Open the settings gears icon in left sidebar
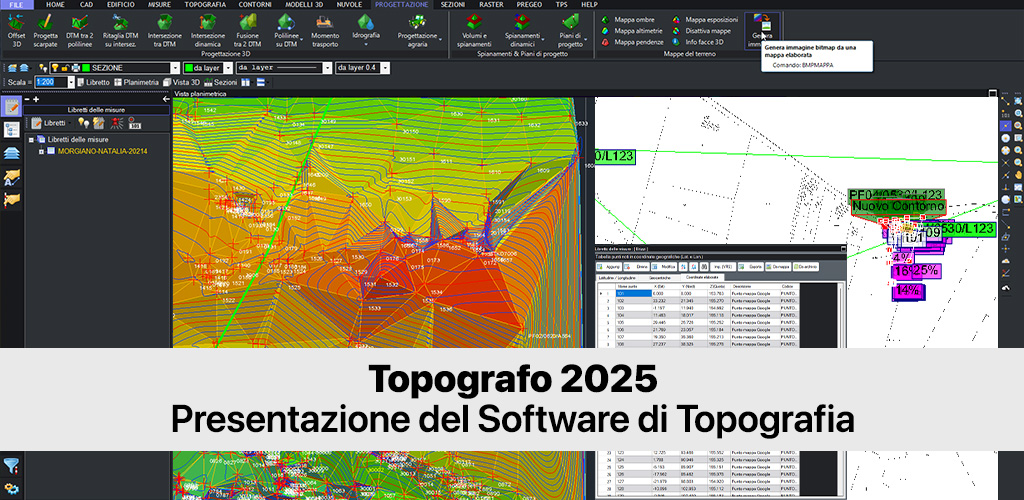1024x500 pixels. coord(11,488)
